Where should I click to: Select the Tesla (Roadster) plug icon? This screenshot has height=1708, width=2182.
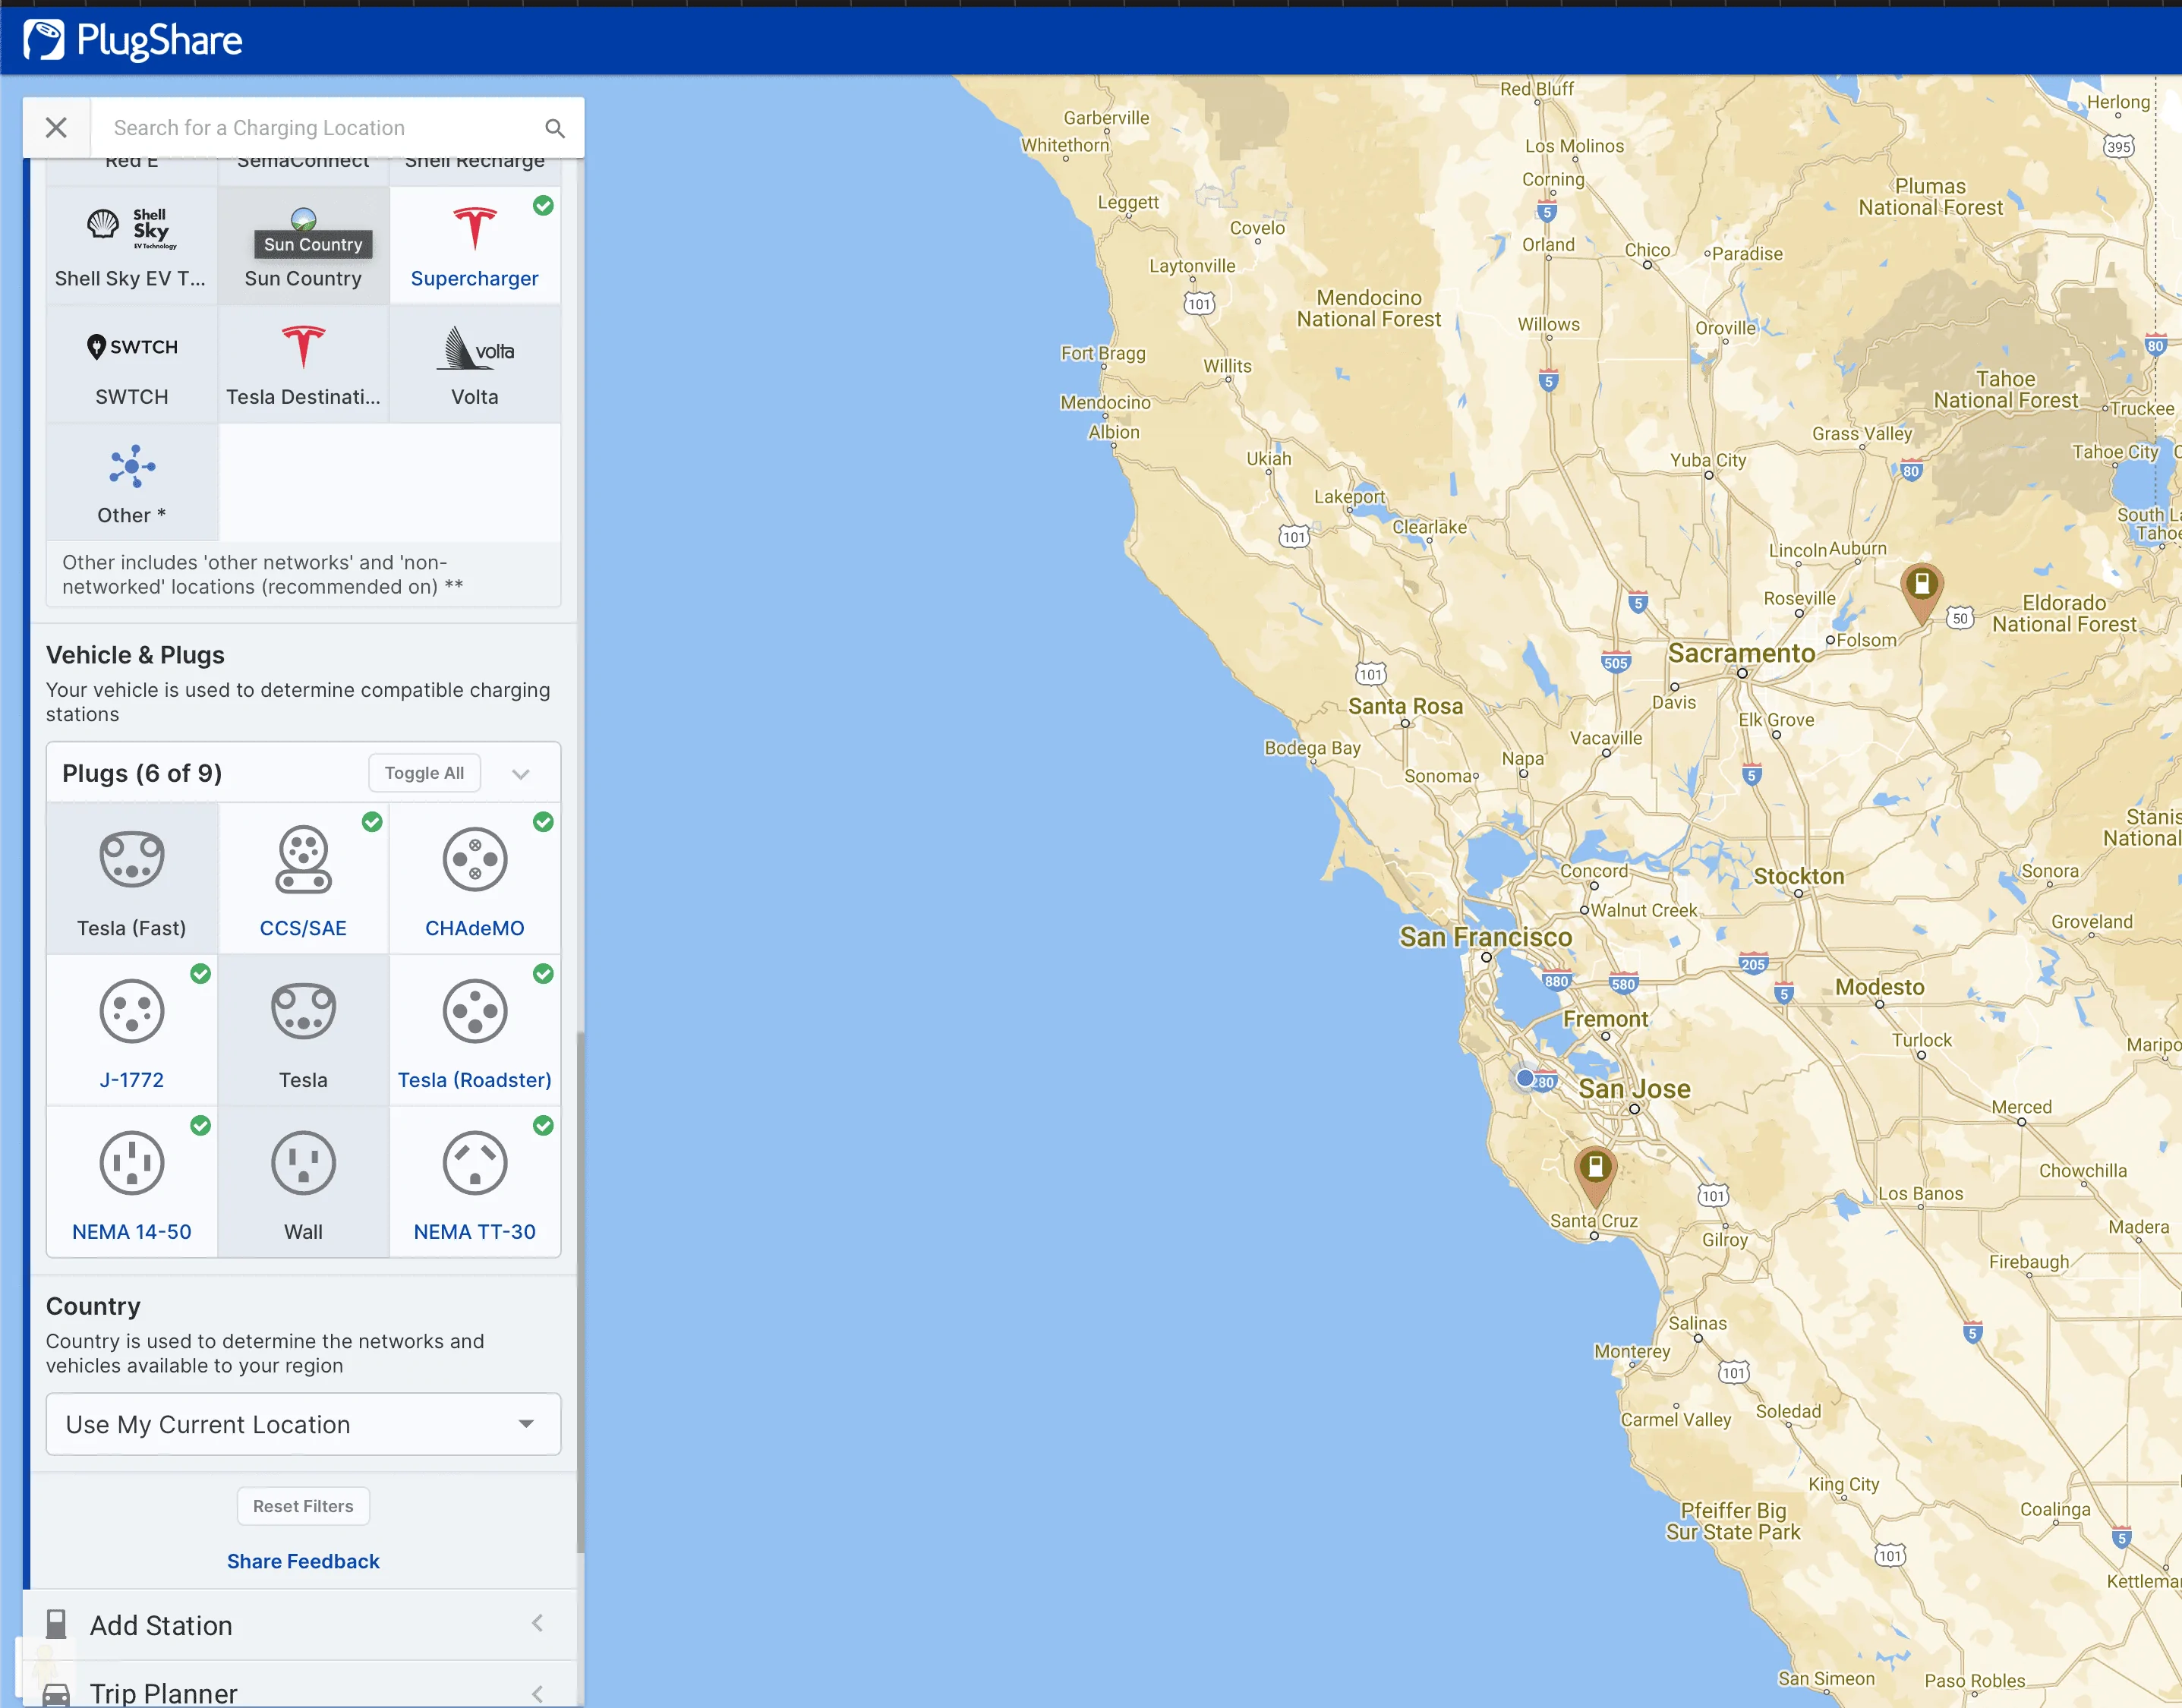coord(475,1011)
